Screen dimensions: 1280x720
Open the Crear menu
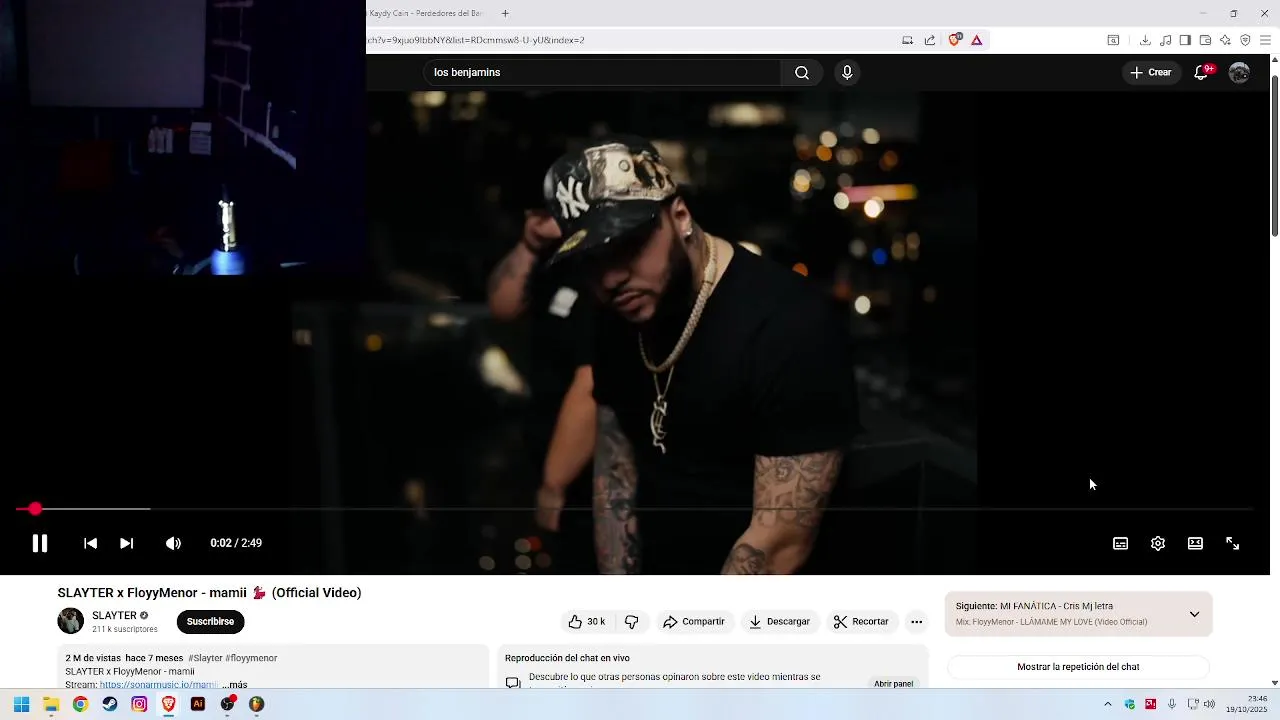(1150, 72)
